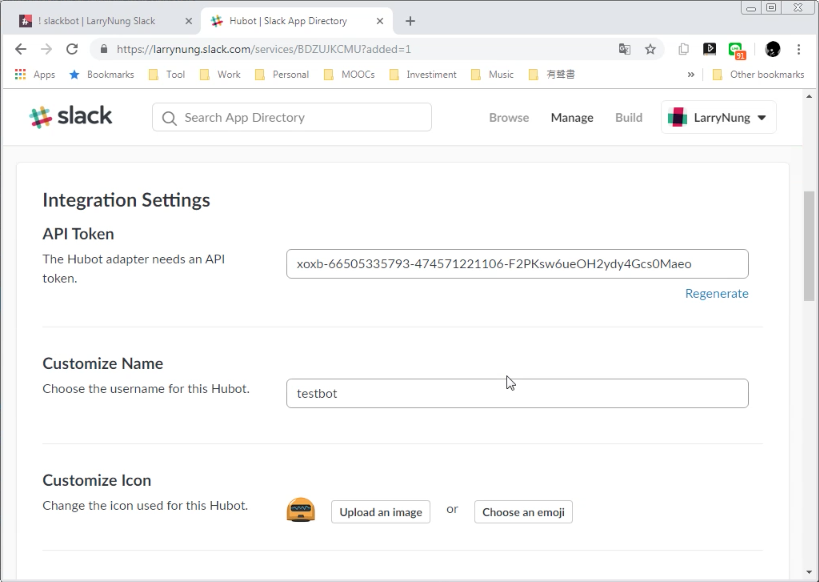This screenshot has width=819, height=582.
Task: Click "Change the icon used for this Hubot." text
Action: pos(145,506)
